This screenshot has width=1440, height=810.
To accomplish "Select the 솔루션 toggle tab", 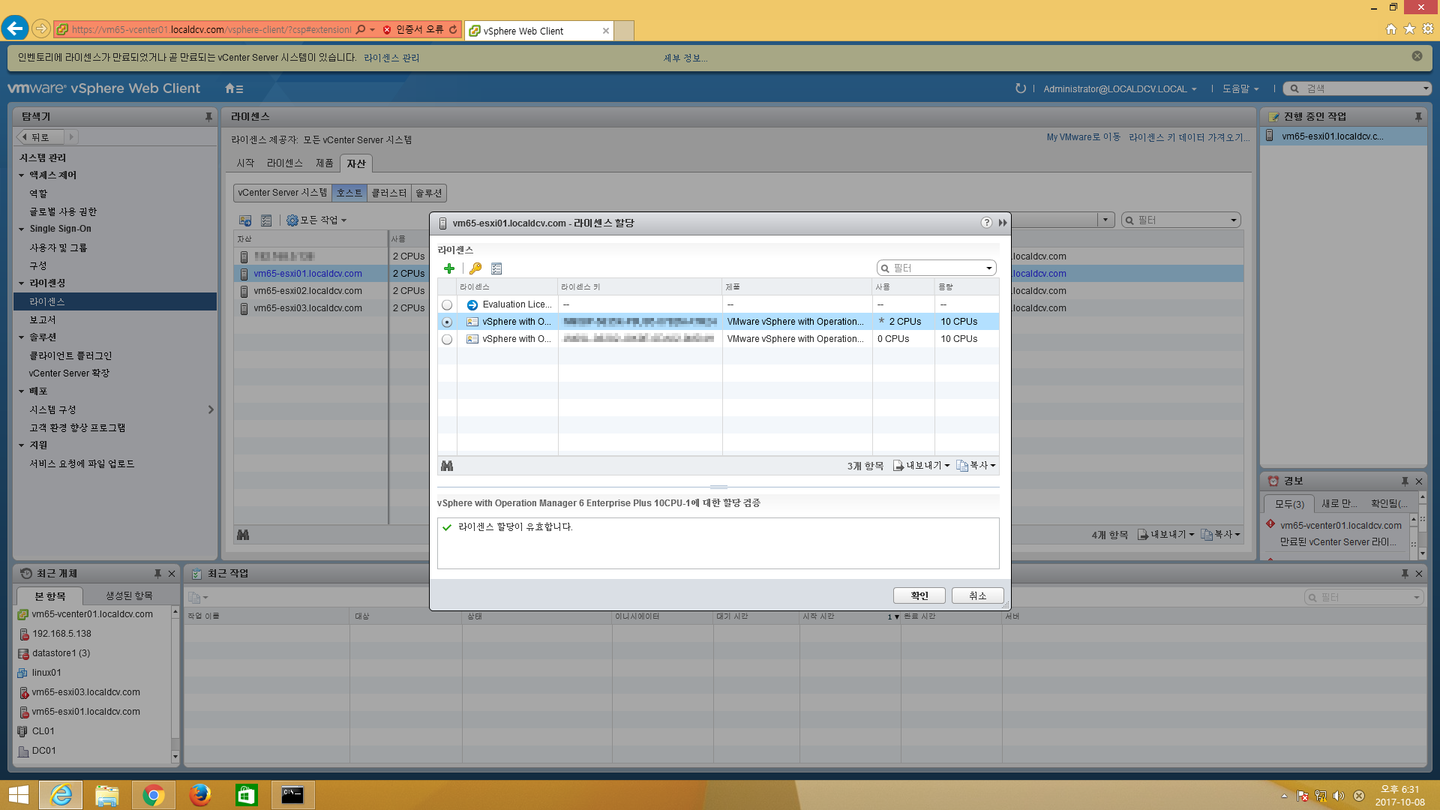I will 428,193.
